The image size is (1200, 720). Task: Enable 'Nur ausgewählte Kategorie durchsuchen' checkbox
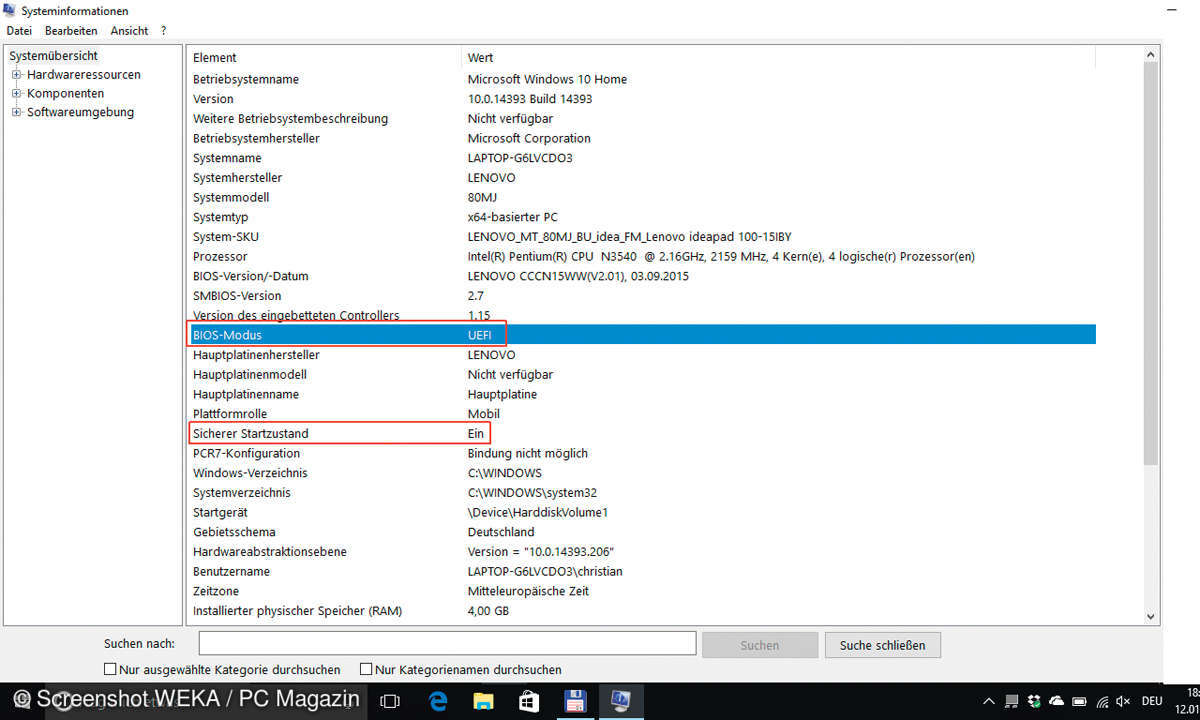coord(110,669)
